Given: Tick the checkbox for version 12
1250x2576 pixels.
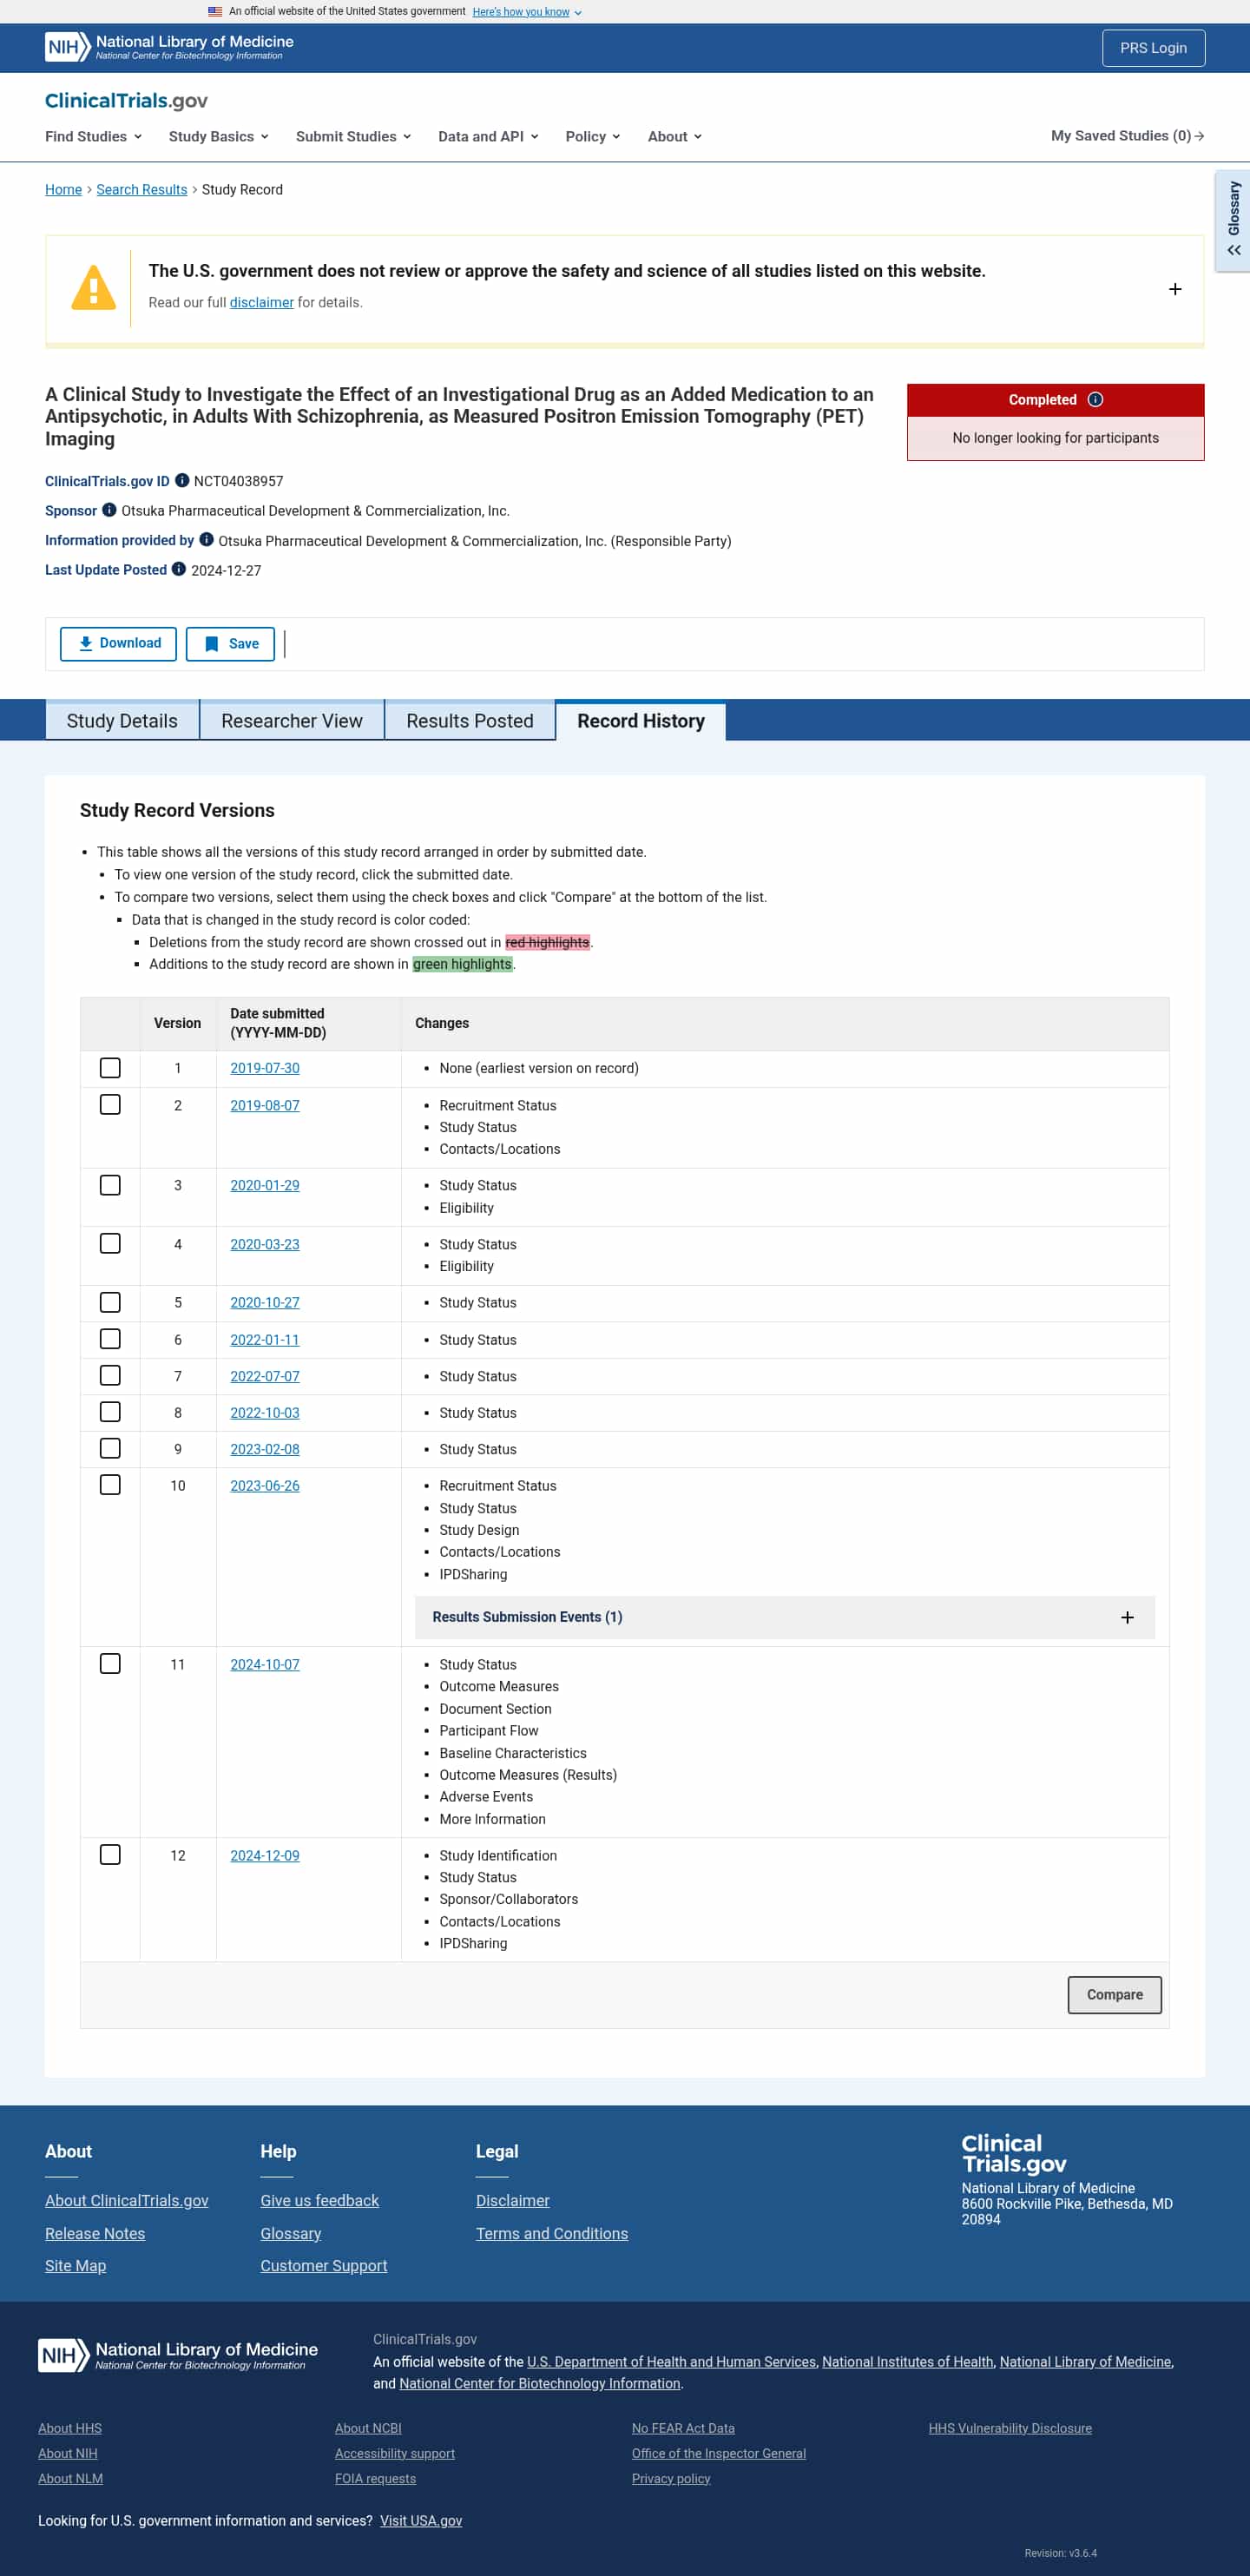Looking at the screenshot, I should tap(110, 1855).
